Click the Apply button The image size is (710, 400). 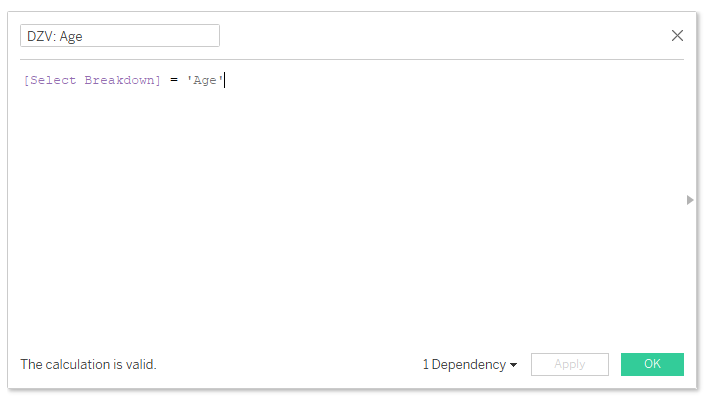569,364
